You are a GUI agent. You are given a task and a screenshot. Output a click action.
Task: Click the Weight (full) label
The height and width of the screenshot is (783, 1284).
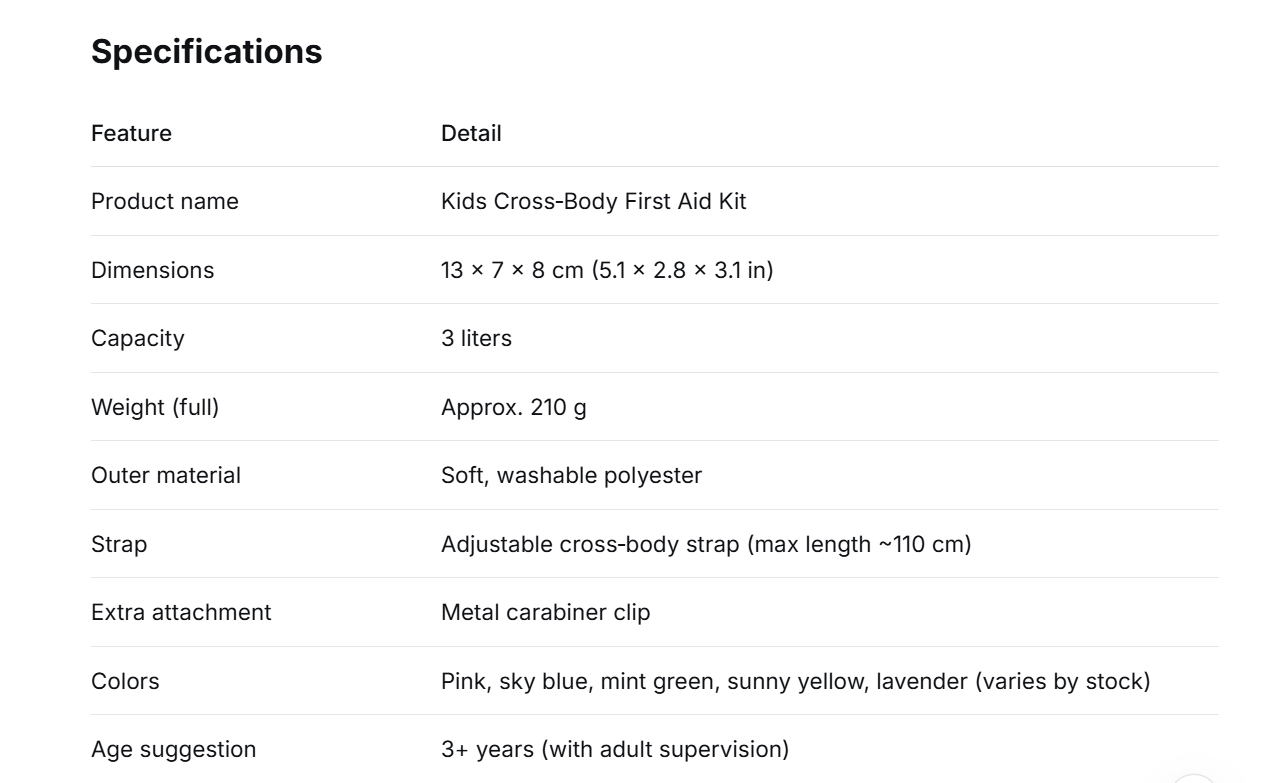155,407
